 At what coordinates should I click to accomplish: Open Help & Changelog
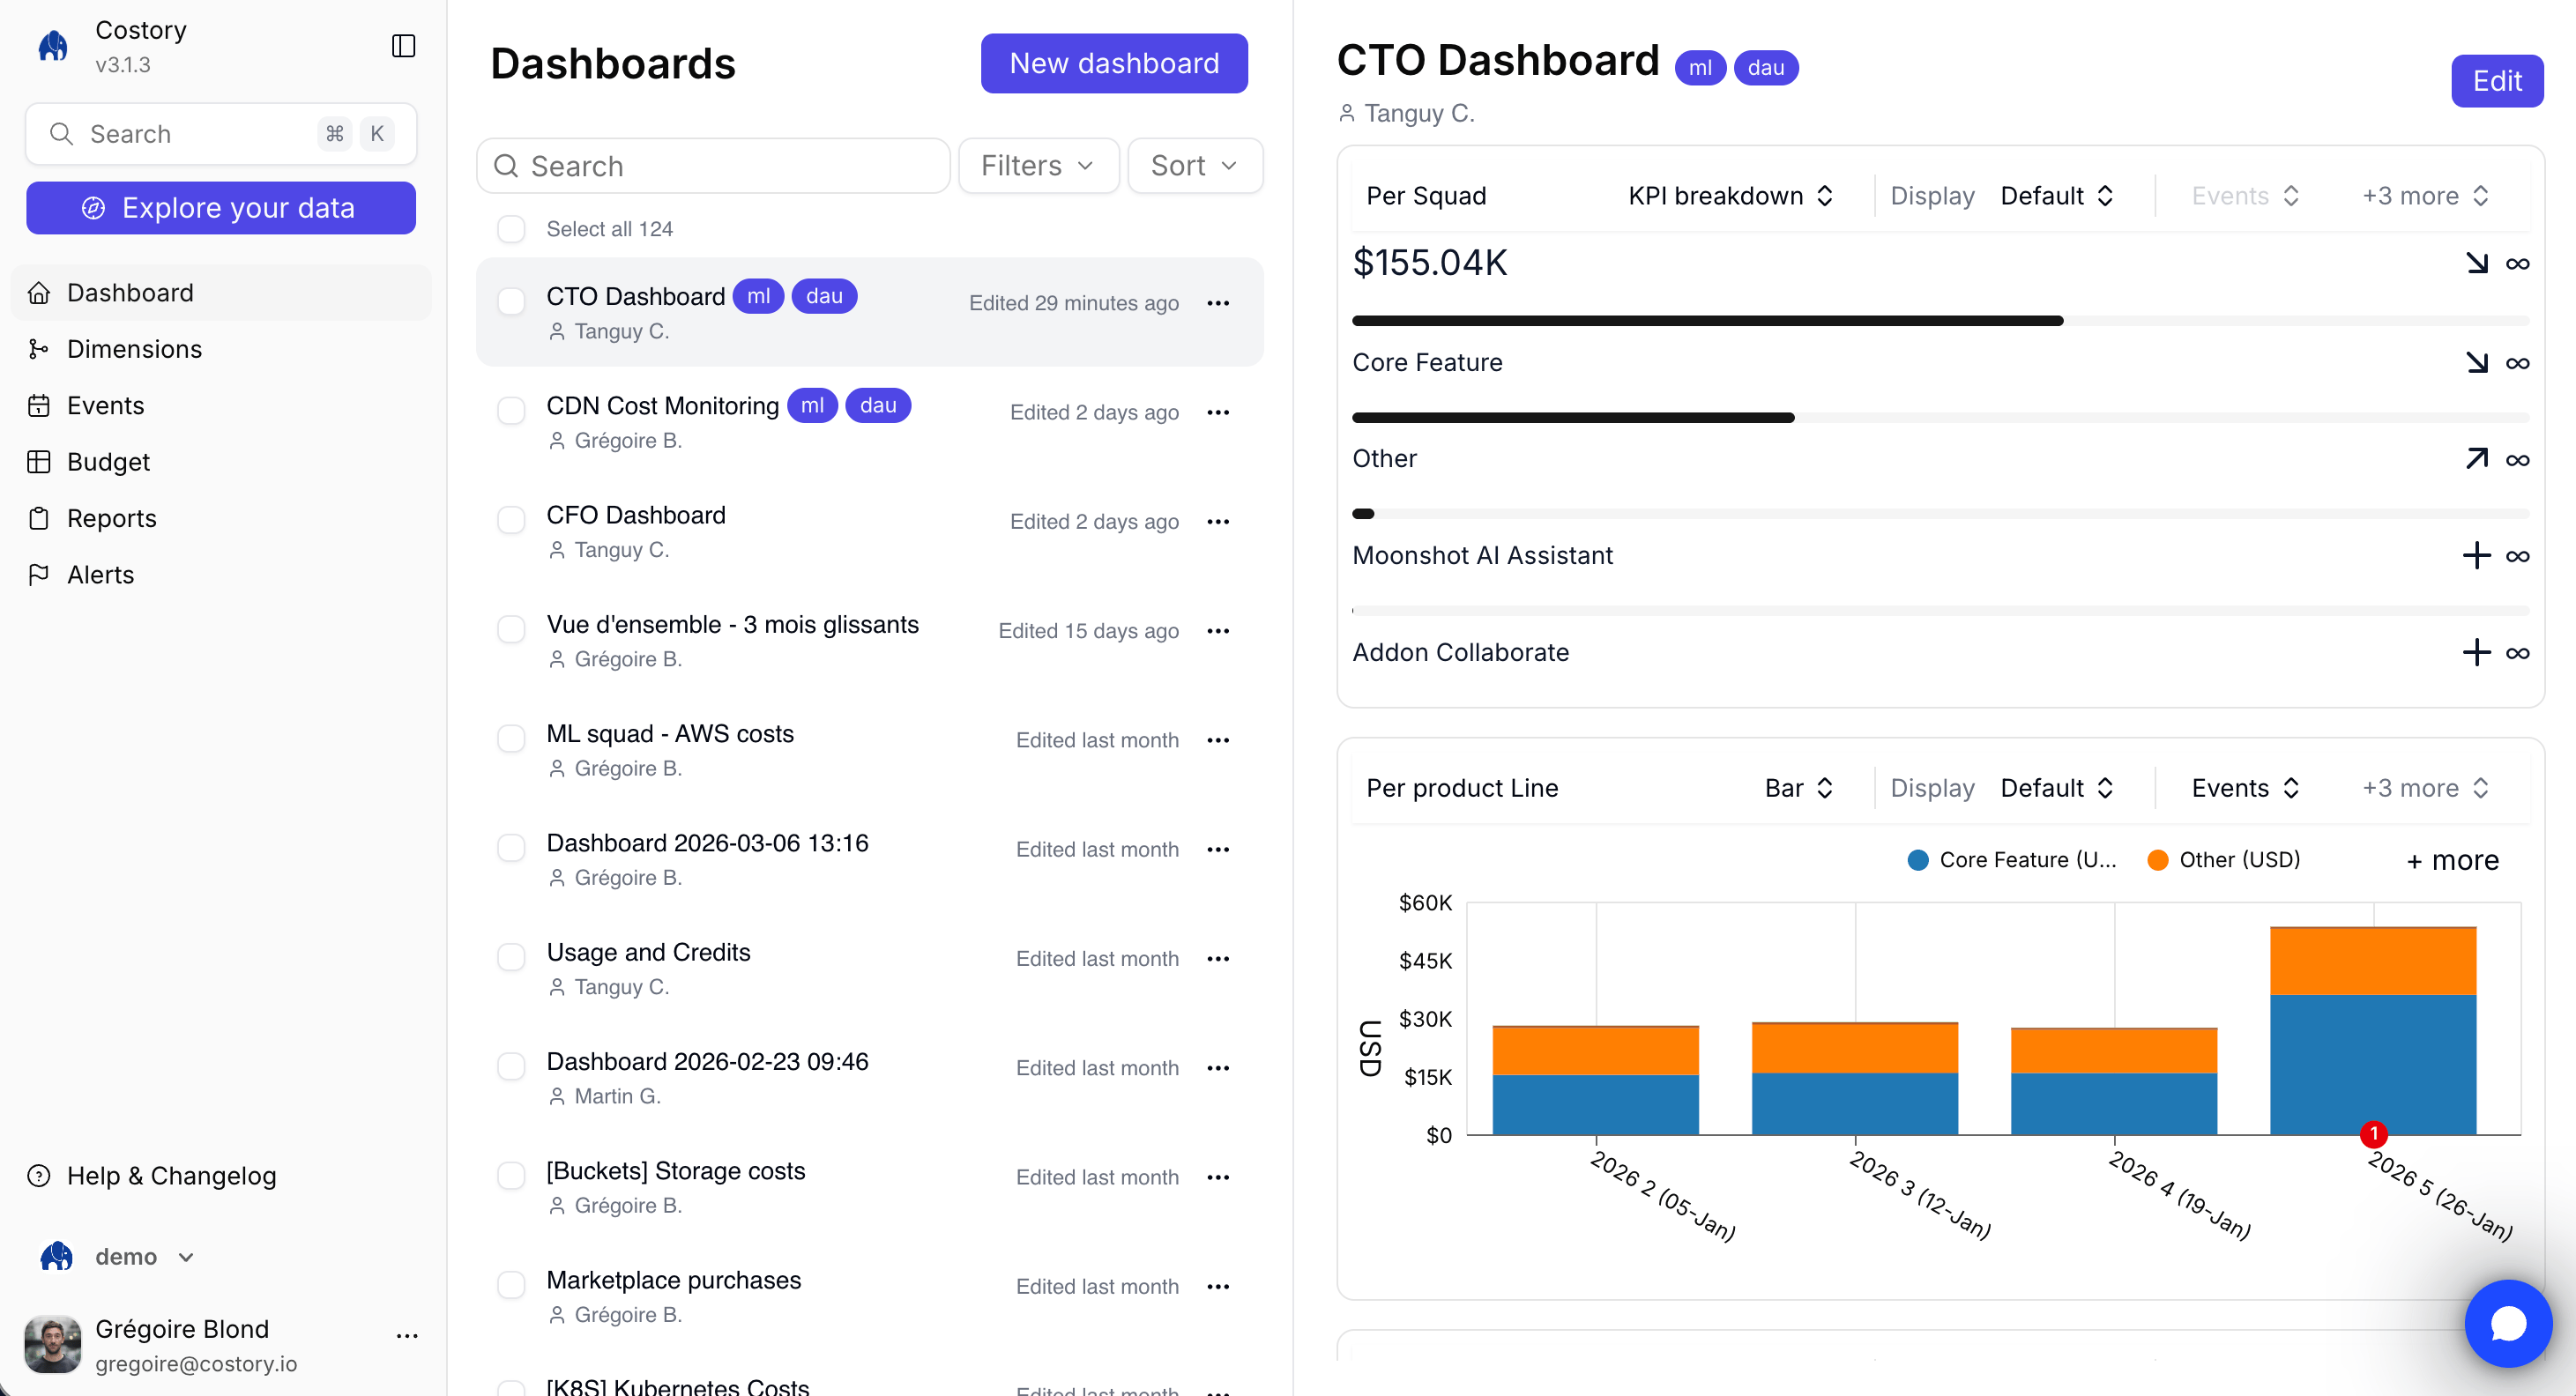[x=171, y=1176]
